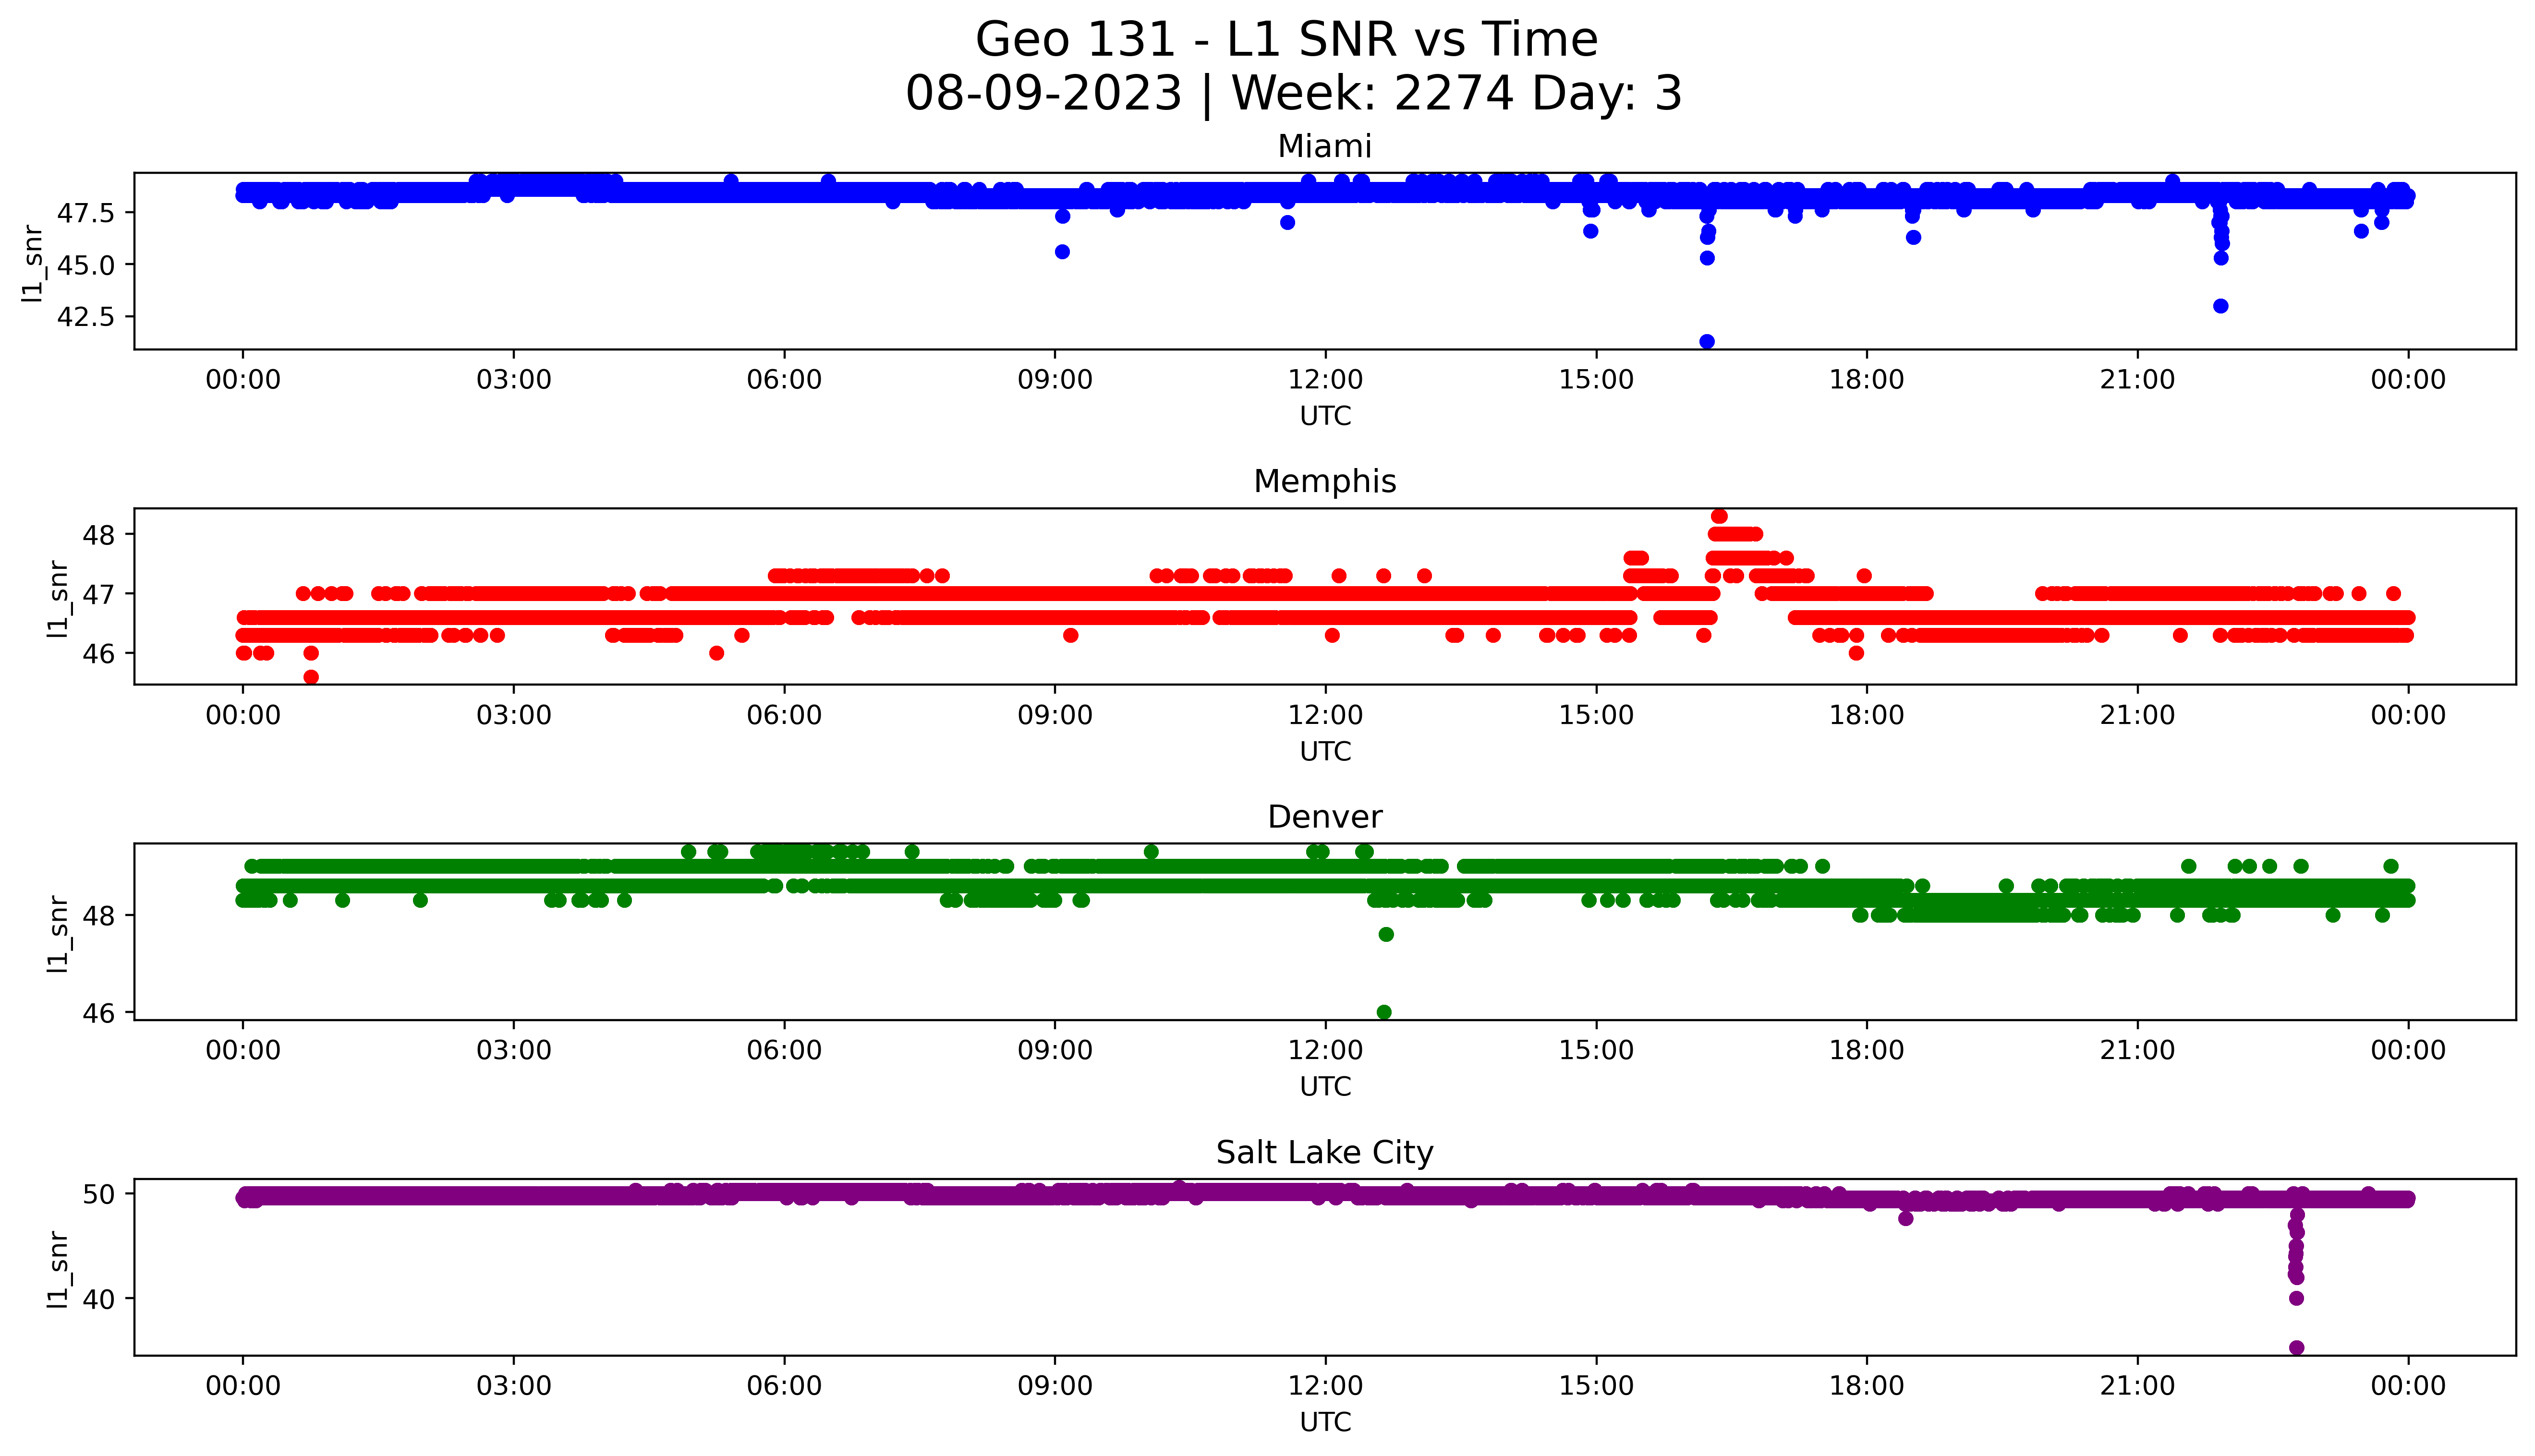Click the 46 y-tick on Denver plot
This screenshot has height=1456, width=2535.
point(99,1014)
